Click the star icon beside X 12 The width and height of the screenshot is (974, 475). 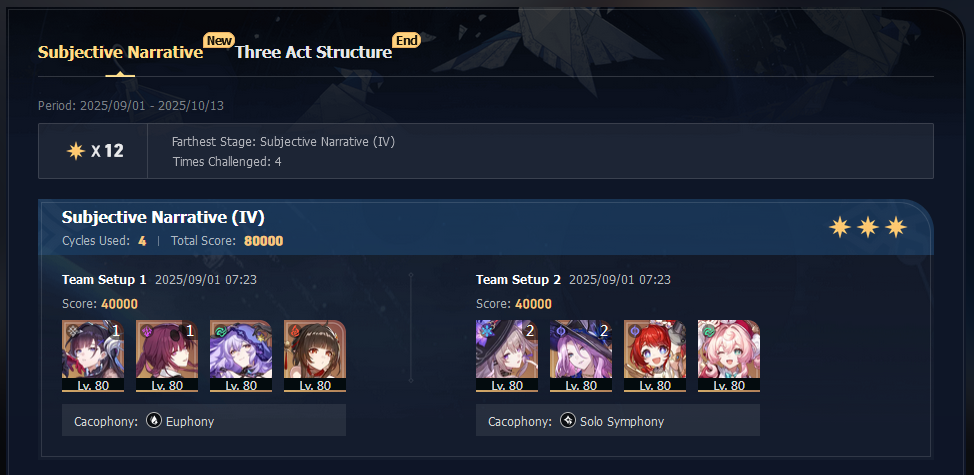pyautogui.click(x=76, y=151)
